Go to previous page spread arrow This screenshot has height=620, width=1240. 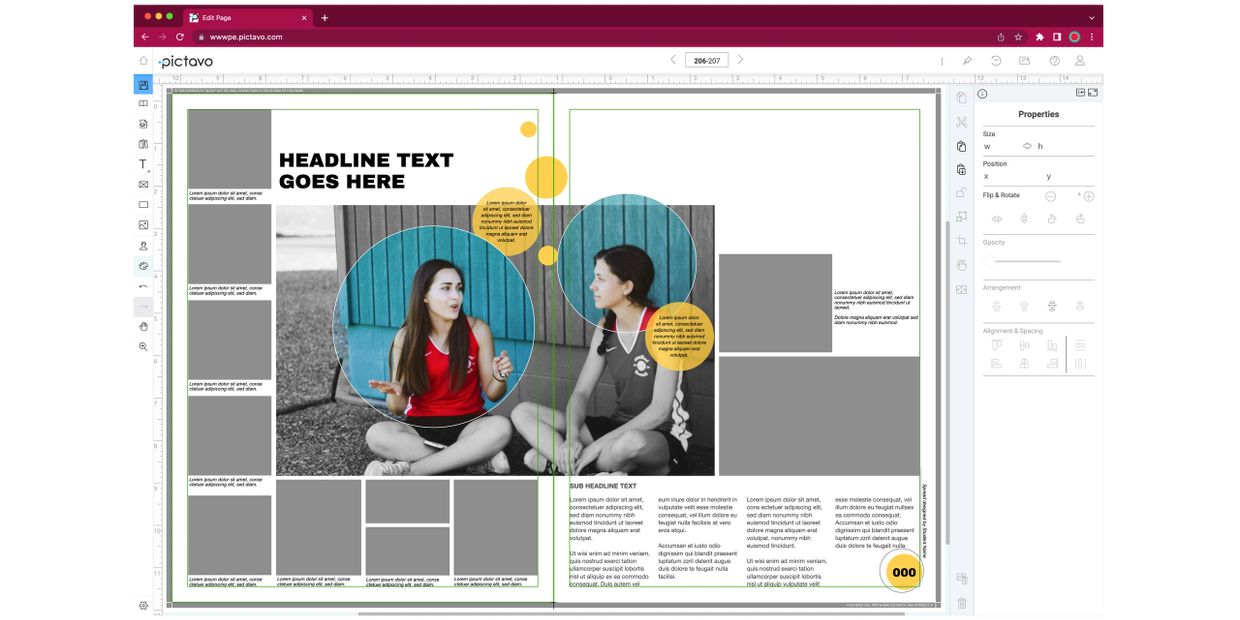pyautogui.click(x=673, y=60)
